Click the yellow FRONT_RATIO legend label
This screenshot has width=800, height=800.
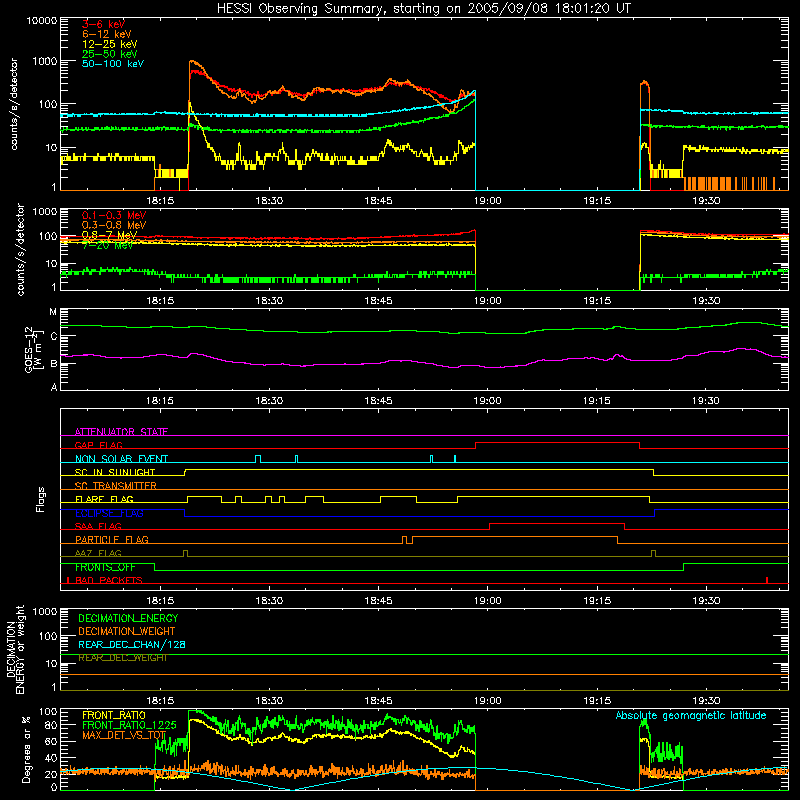click(114, 715)
